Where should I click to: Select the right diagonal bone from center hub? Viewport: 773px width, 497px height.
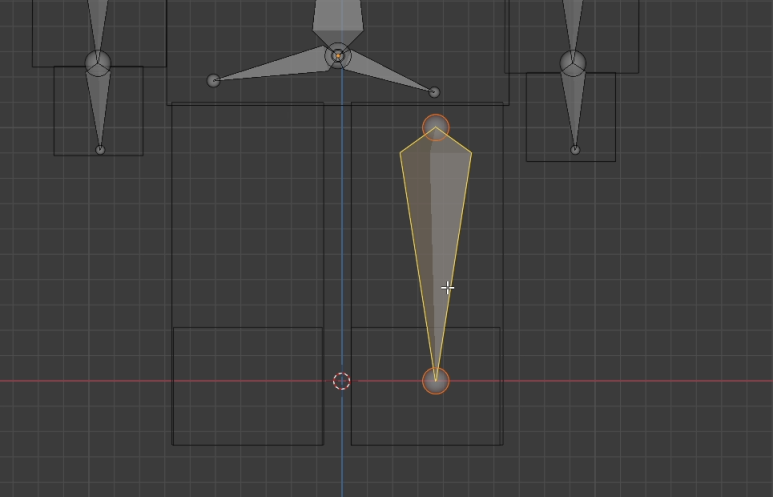(387, 71)
